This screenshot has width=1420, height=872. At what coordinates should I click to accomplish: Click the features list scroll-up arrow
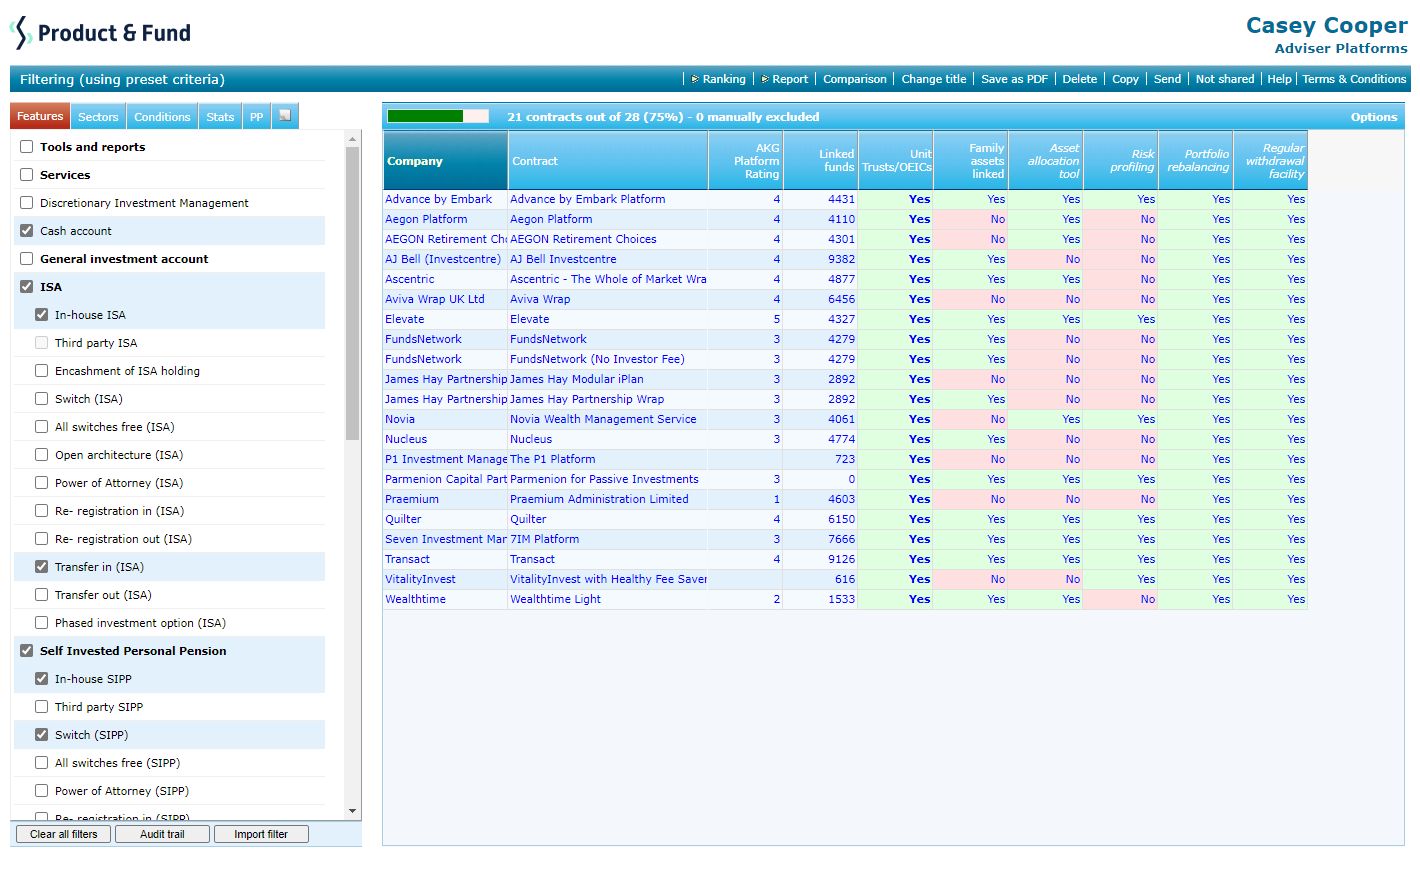[352, 138]
